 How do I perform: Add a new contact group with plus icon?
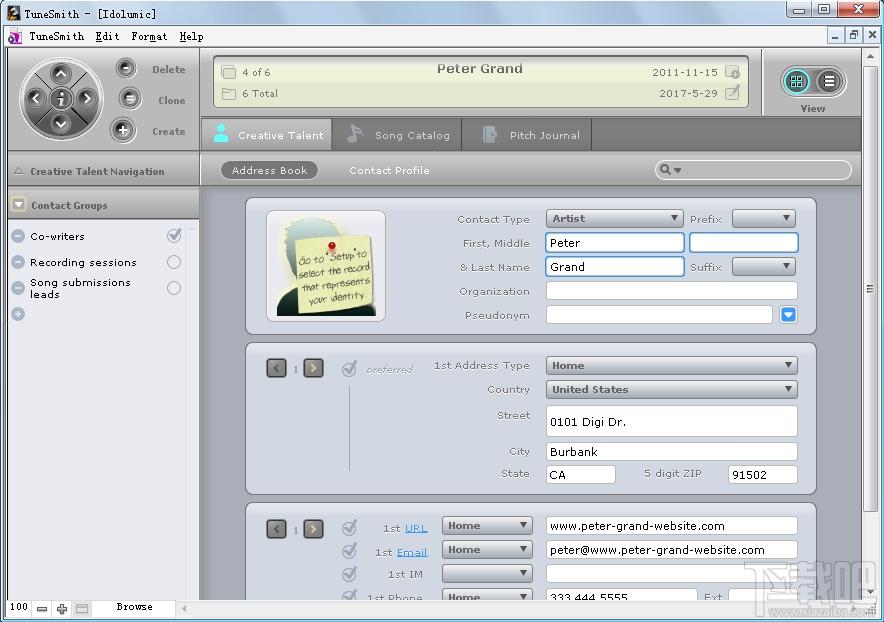click(18, 314)
